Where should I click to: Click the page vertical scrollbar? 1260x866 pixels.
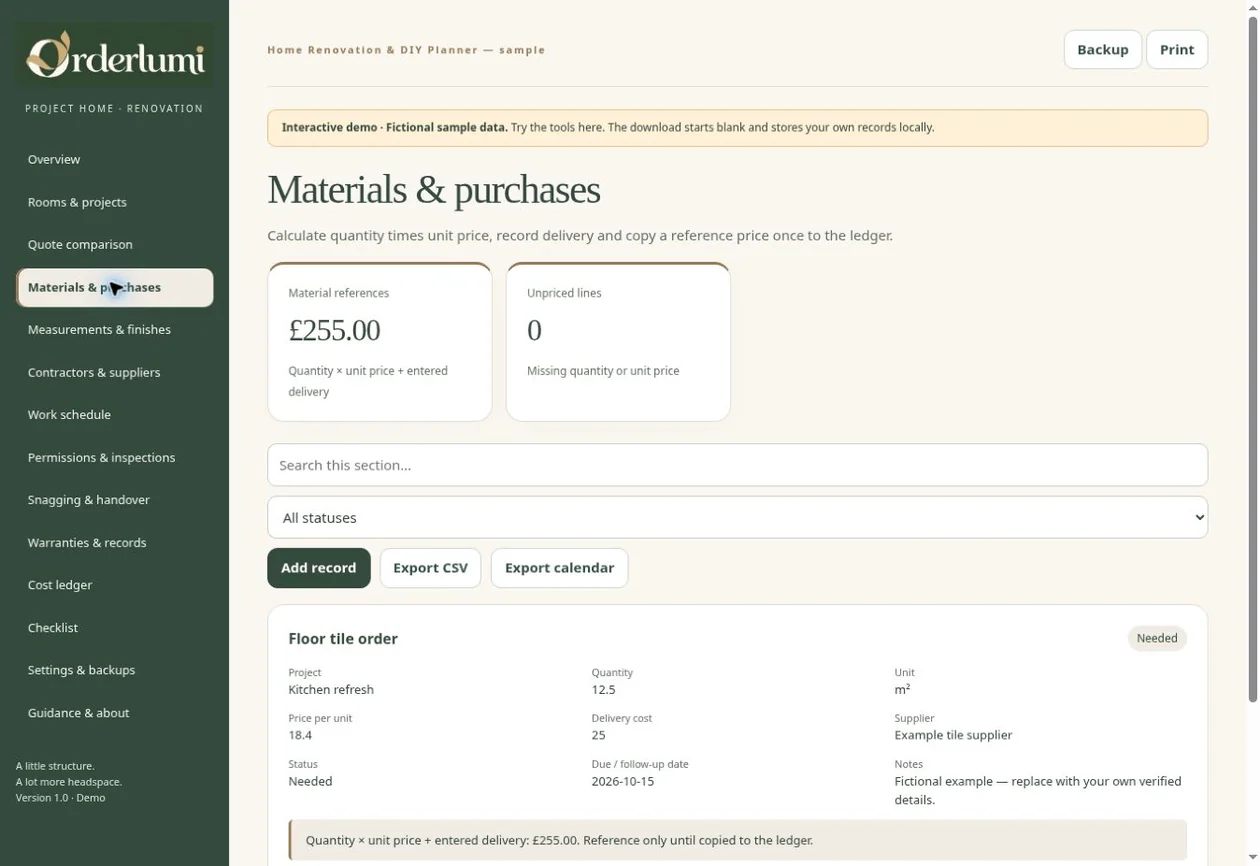1251,360
